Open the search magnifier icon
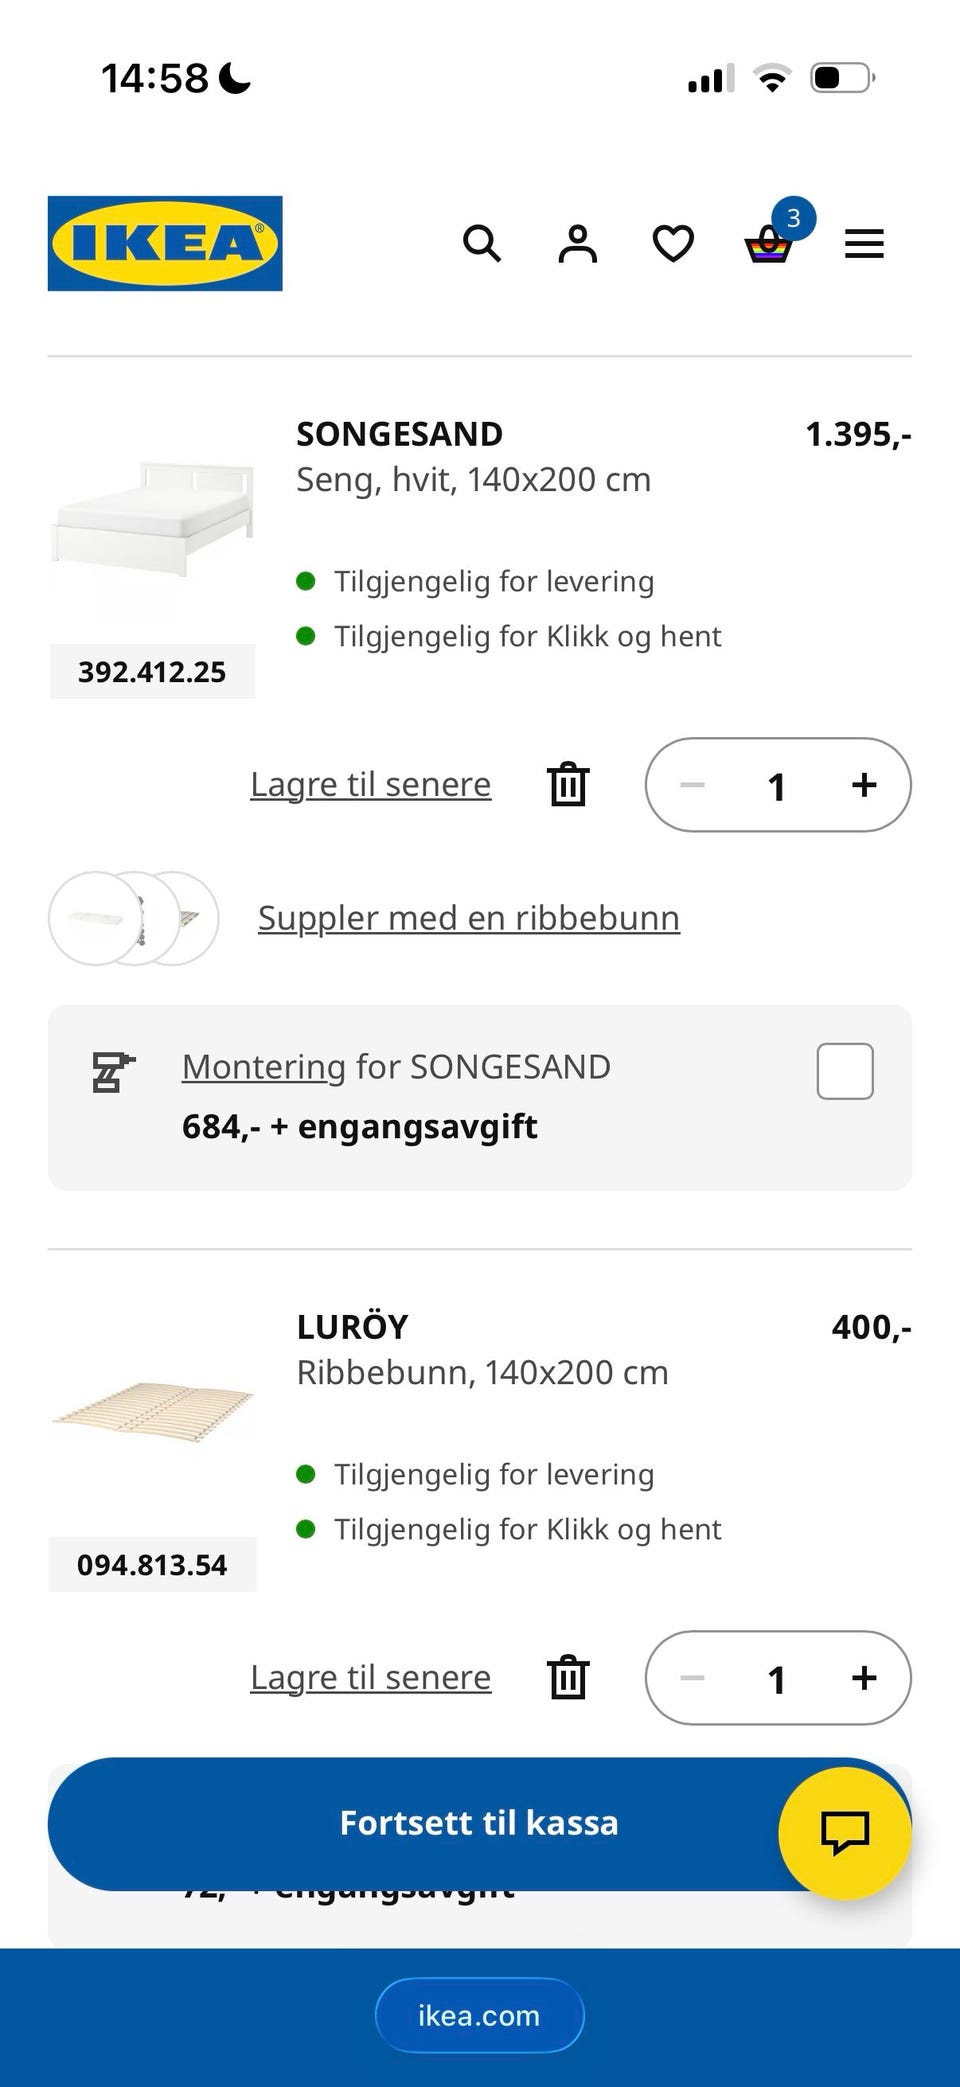This screenshot has height=2087, width=960. [481, 243]
